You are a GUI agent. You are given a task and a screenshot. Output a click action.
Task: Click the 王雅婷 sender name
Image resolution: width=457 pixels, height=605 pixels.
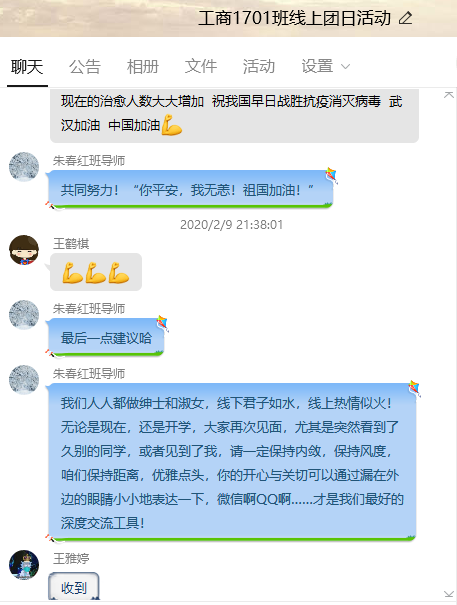[x=71, y=558]
